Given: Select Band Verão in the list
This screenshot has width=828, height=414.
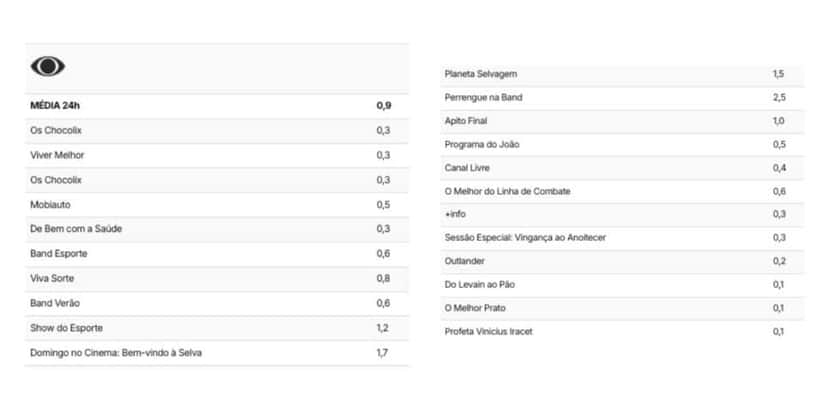Looking at the screenshot, I should click(x=217, y=303).
